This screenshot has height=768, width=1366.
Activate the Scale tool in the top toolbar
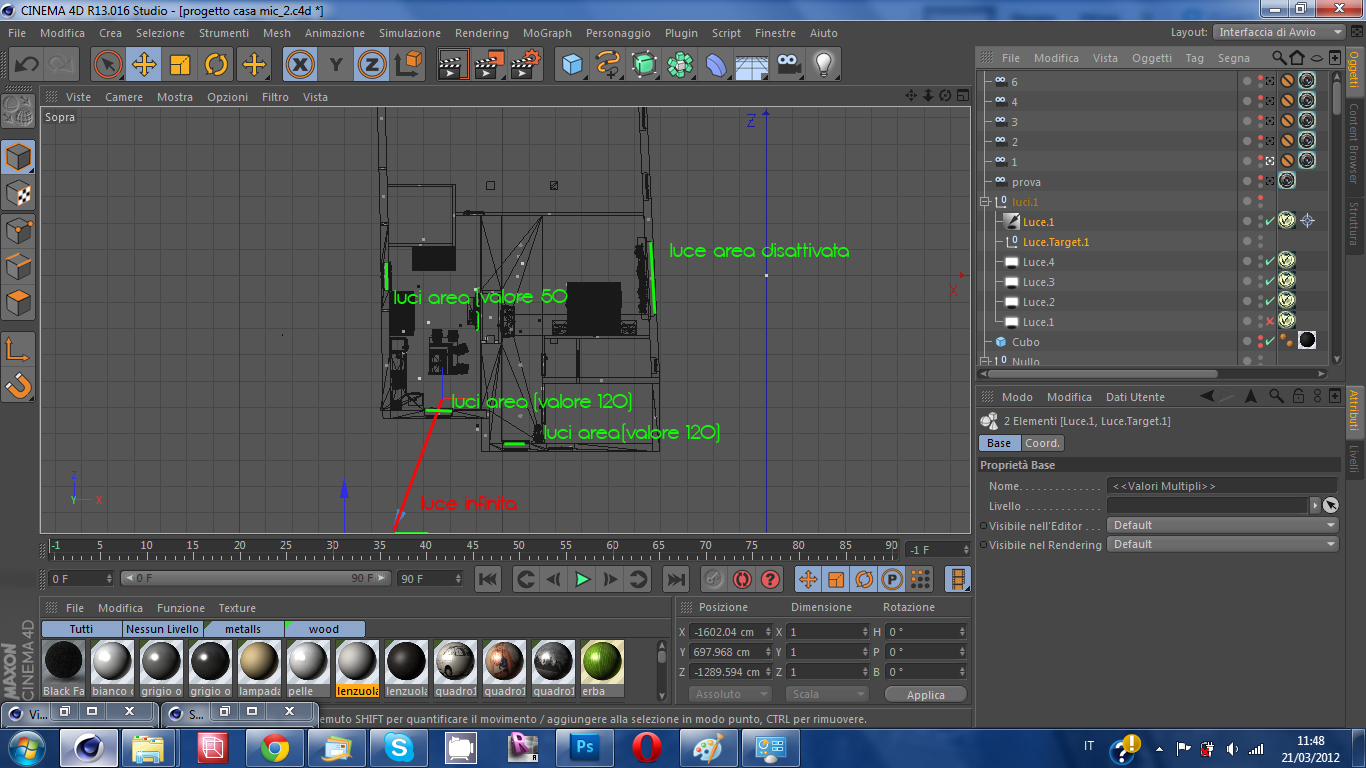[180, 66]
